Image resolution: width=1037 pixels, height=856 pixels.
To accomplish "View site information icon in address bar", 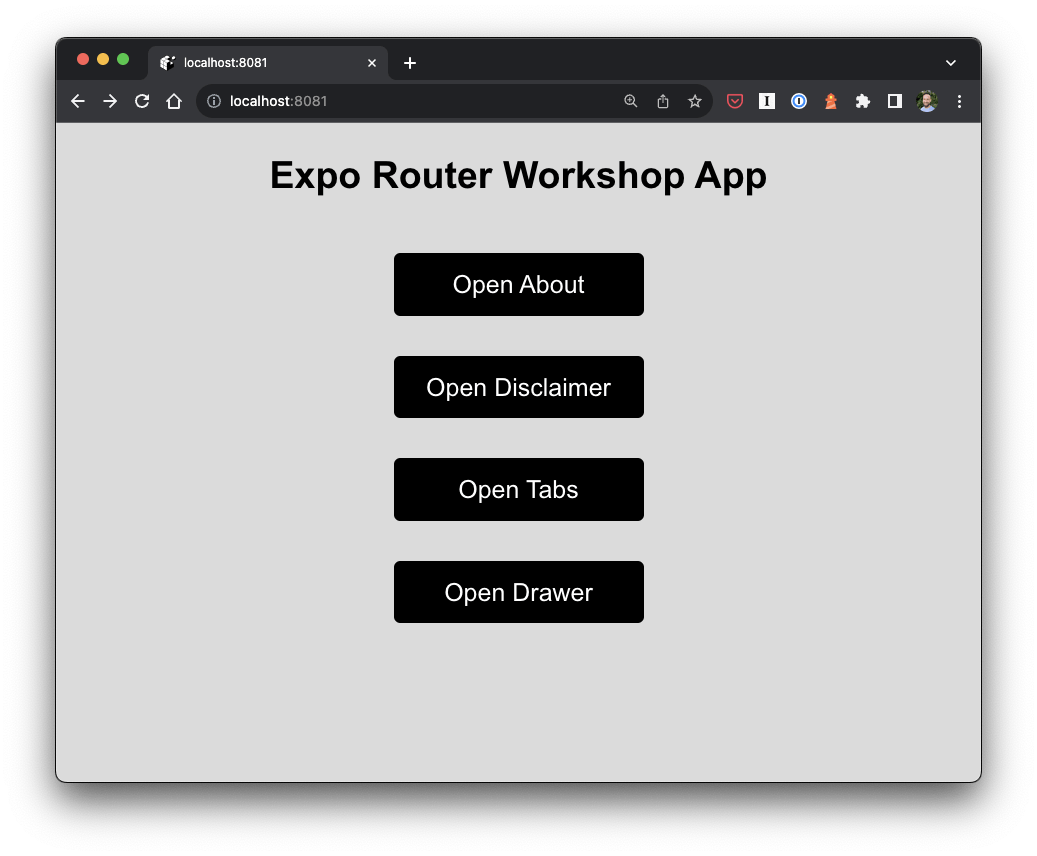I will click(x=214, y=101).
